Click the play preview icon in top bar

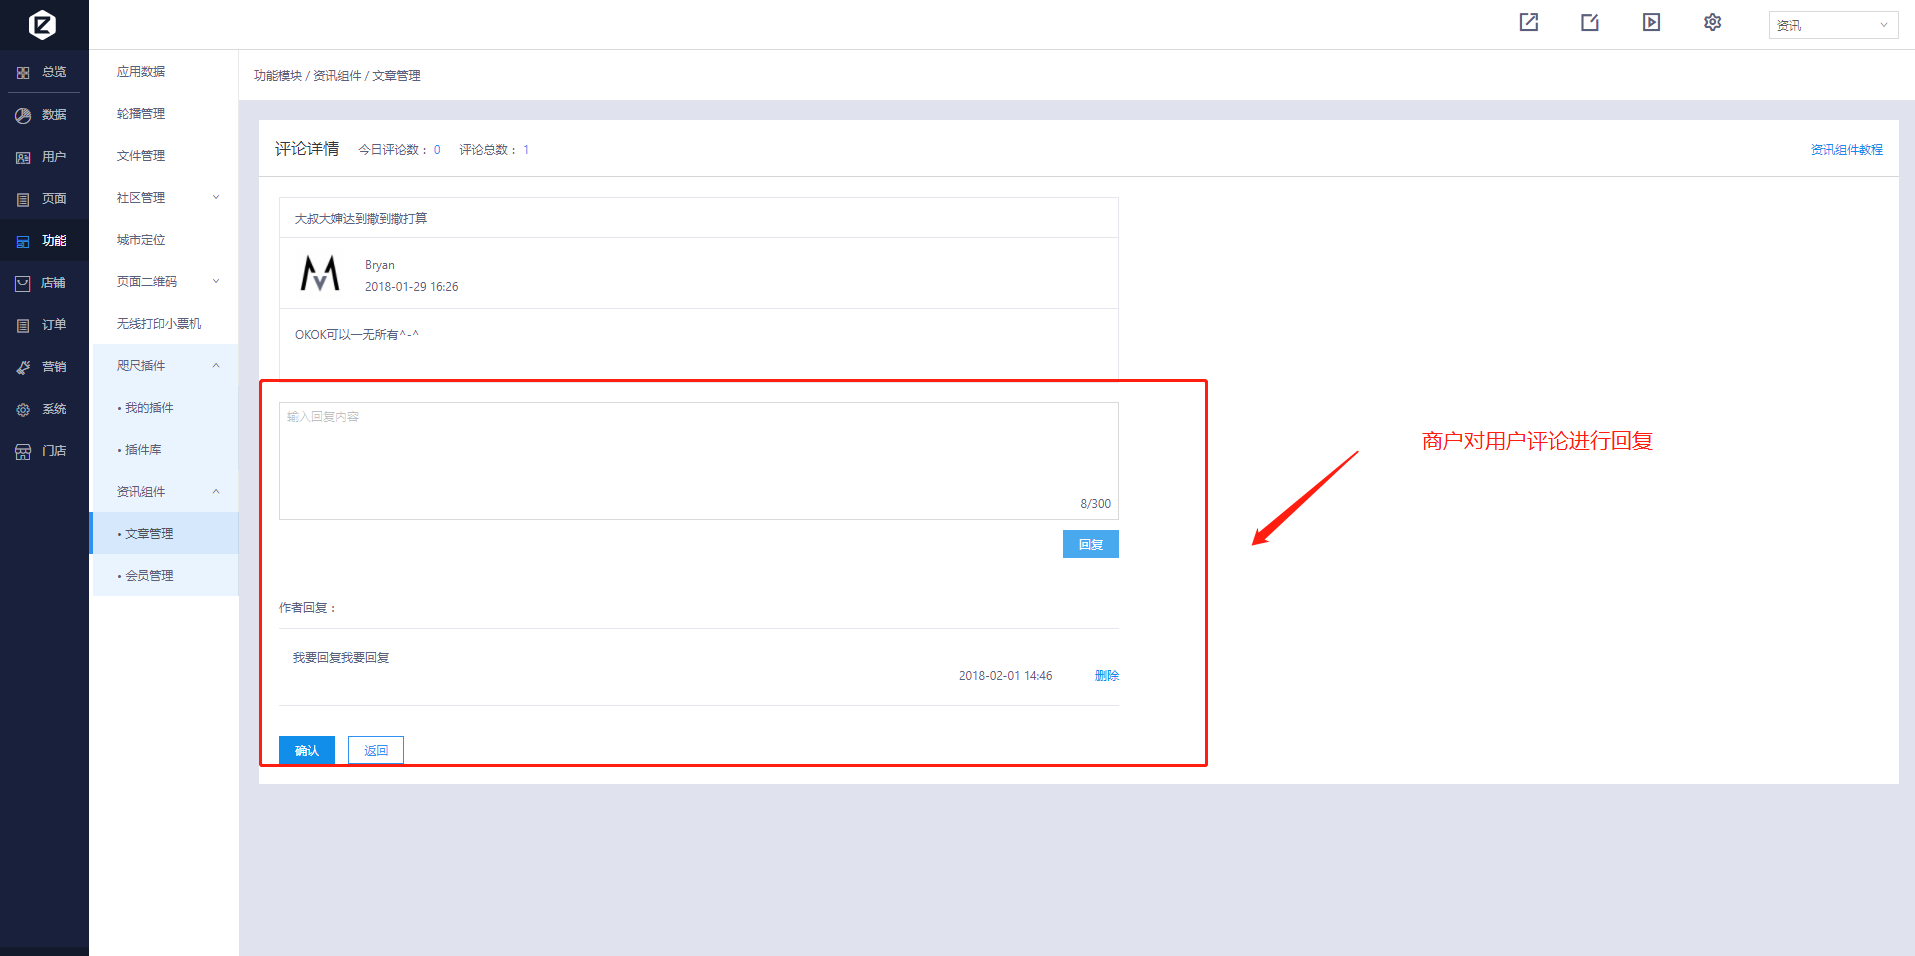pos(1651,23)
